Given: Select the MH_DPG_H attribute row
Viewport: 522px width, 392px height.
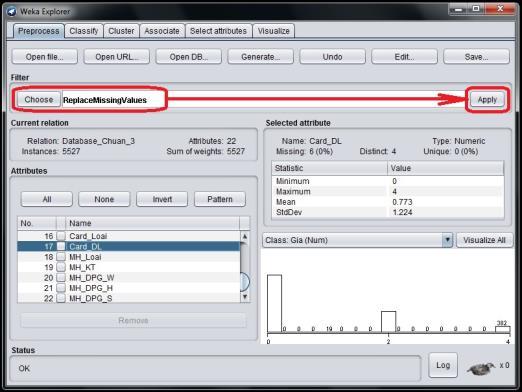Looking at the screenshot, I should click(129, 288).
